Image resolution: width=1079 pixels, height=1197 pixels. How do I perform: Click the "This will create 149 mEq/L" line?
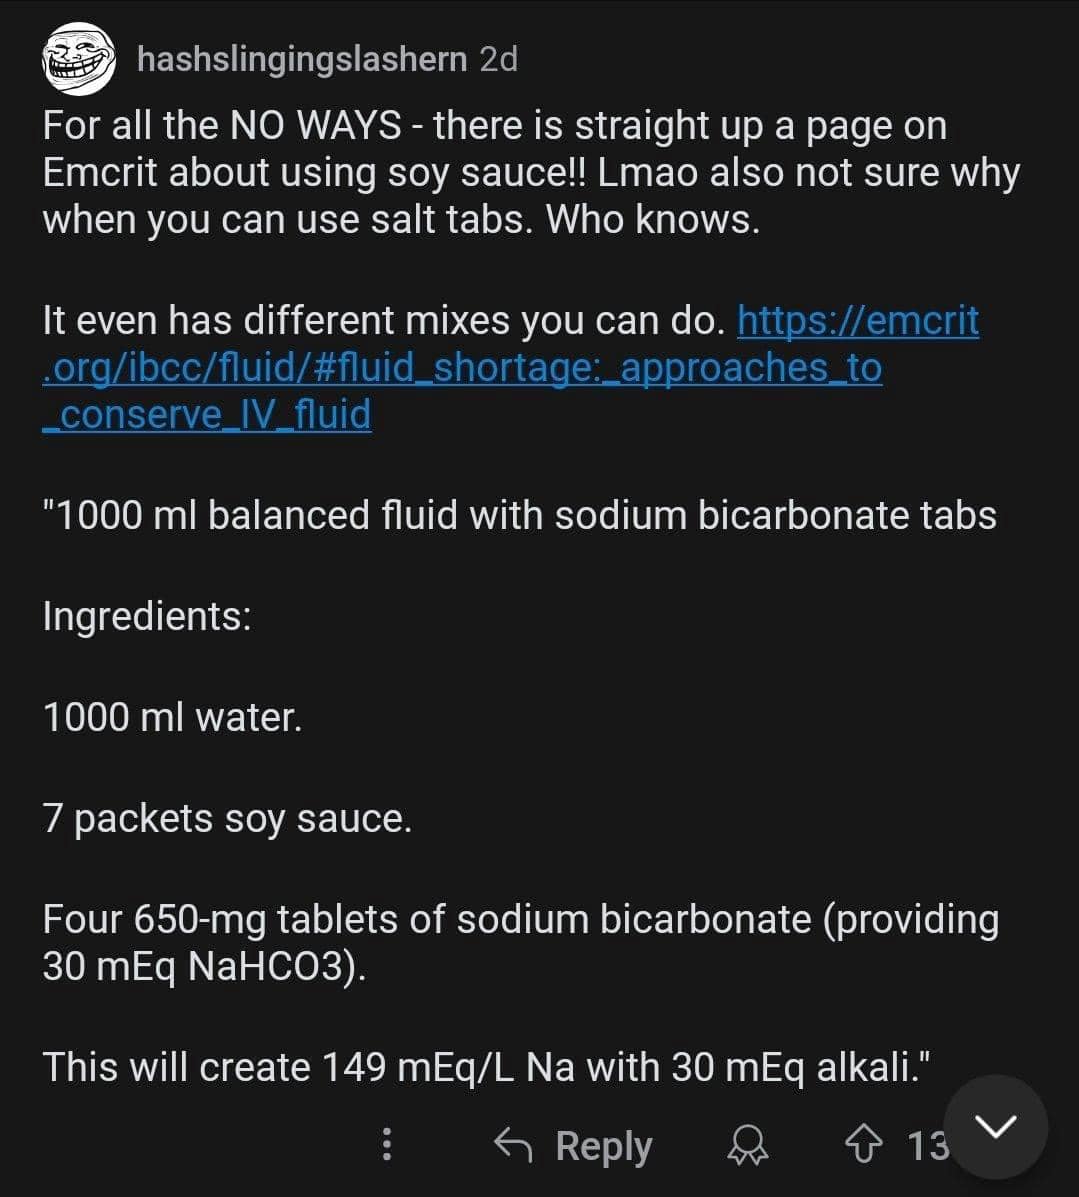coord(489,1066)
